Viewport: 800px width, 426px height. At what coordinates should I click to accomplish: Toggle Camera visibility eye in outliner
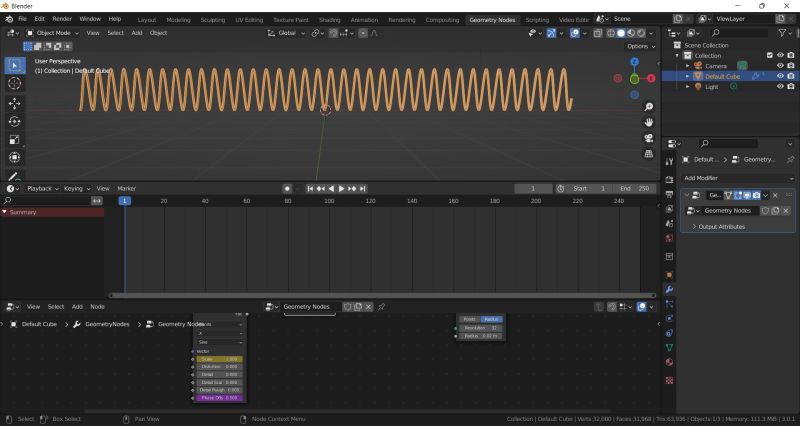pyautogui.click(x=780, y=66)
